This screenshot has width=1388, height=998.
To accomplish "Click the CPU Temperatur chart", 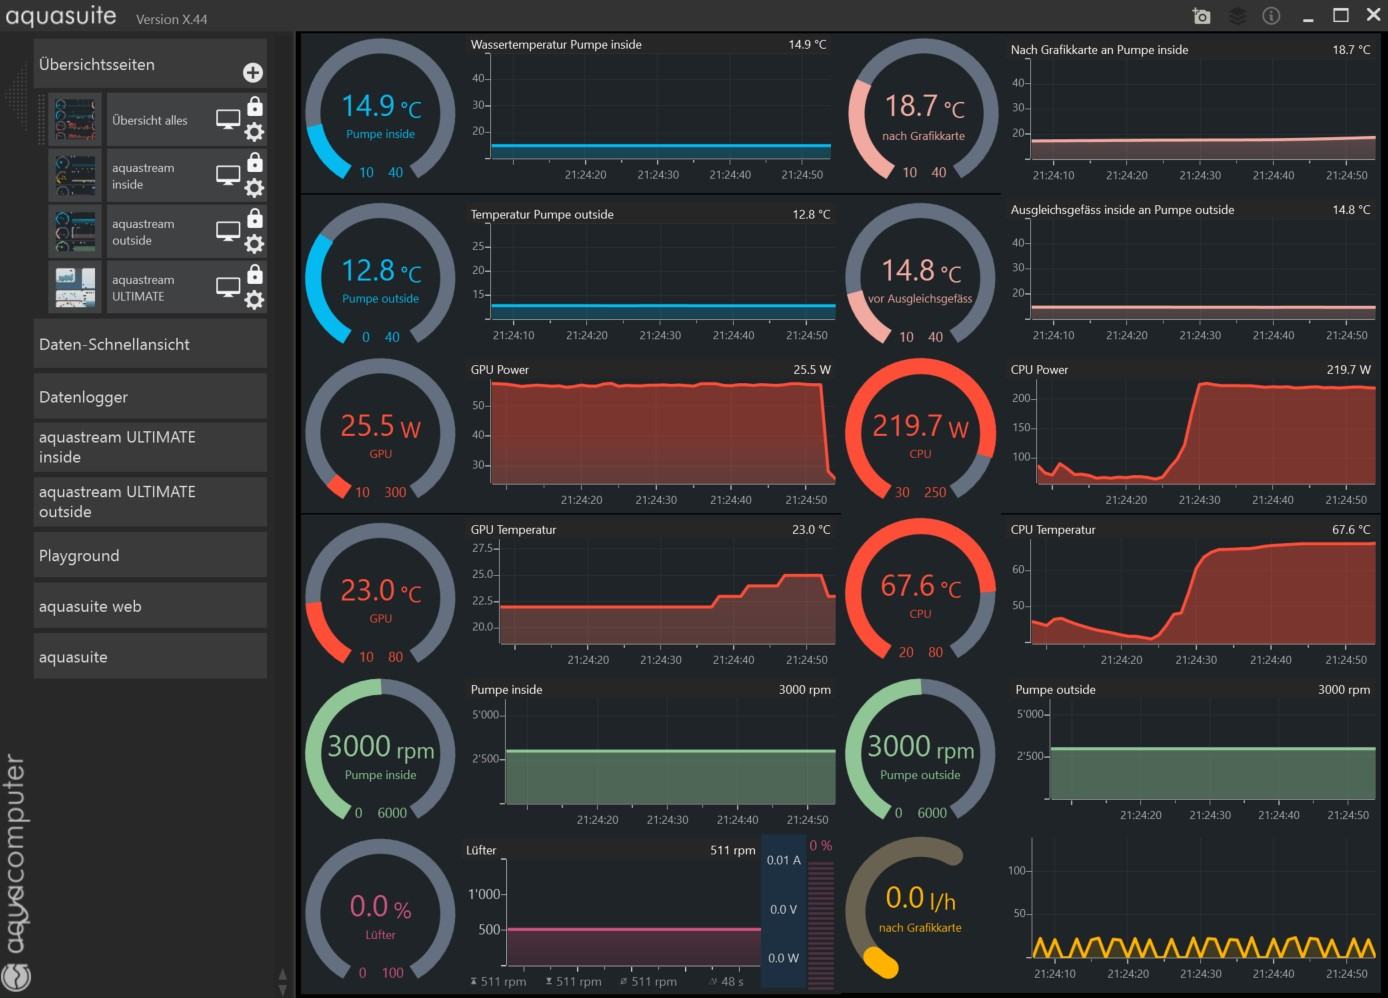I will pyautogui.click(x=1192, y=595).
